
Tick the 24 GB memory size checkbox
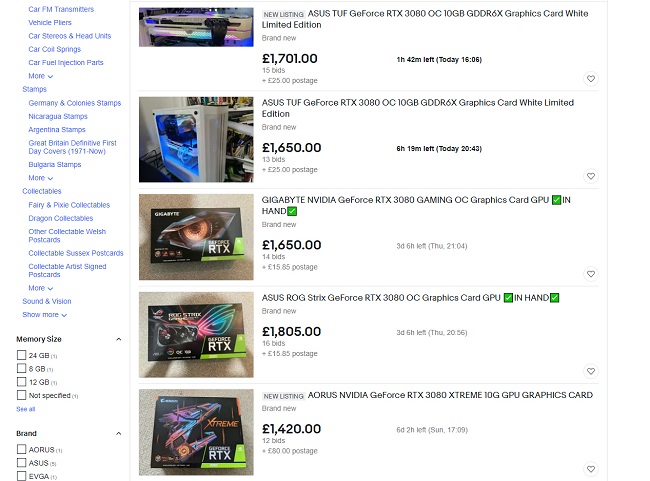click(21, 355)
